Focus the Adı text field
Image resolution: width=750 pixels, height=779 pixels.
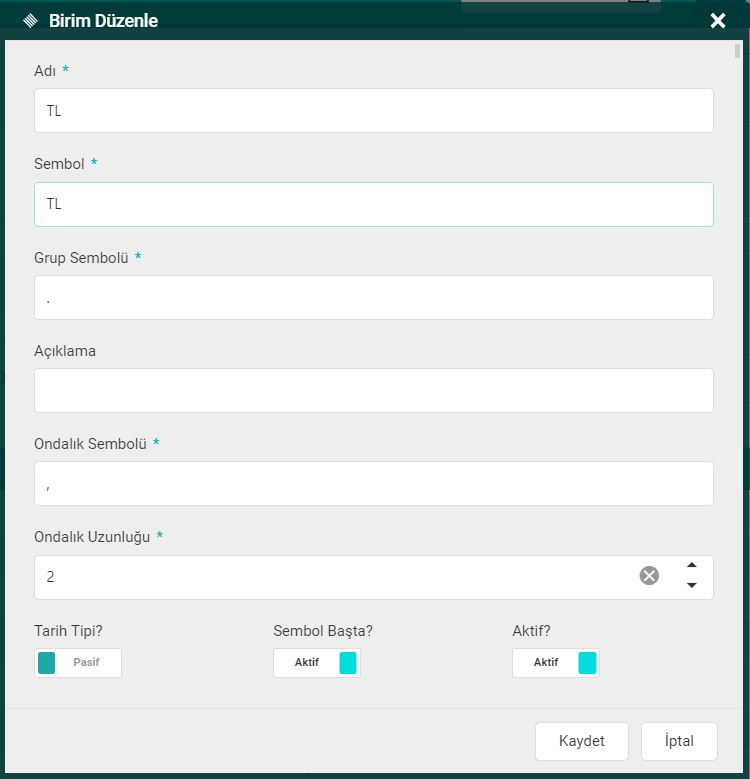coord(373,111)
